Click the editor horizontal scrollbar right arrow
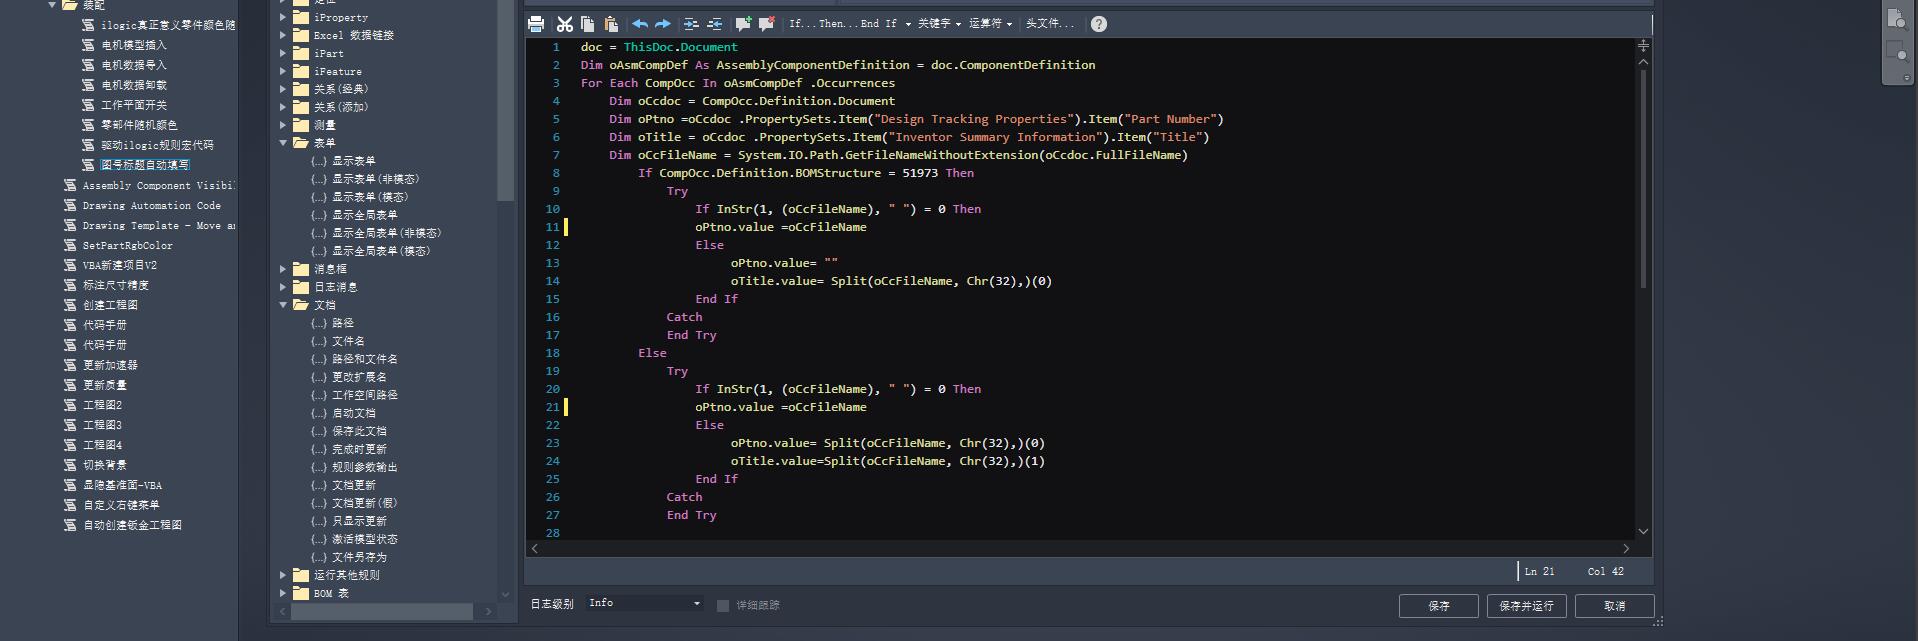 pos(1626,549)
